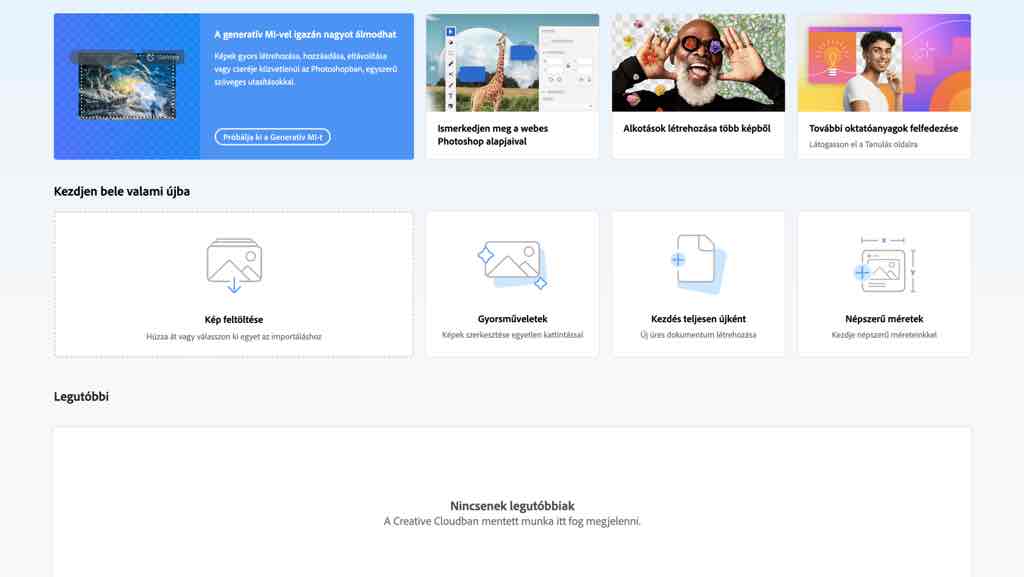Select the Kezdés teljesen újként label
The height and width of the screenshot is (577, 1024).
click(x=698, y=319)
